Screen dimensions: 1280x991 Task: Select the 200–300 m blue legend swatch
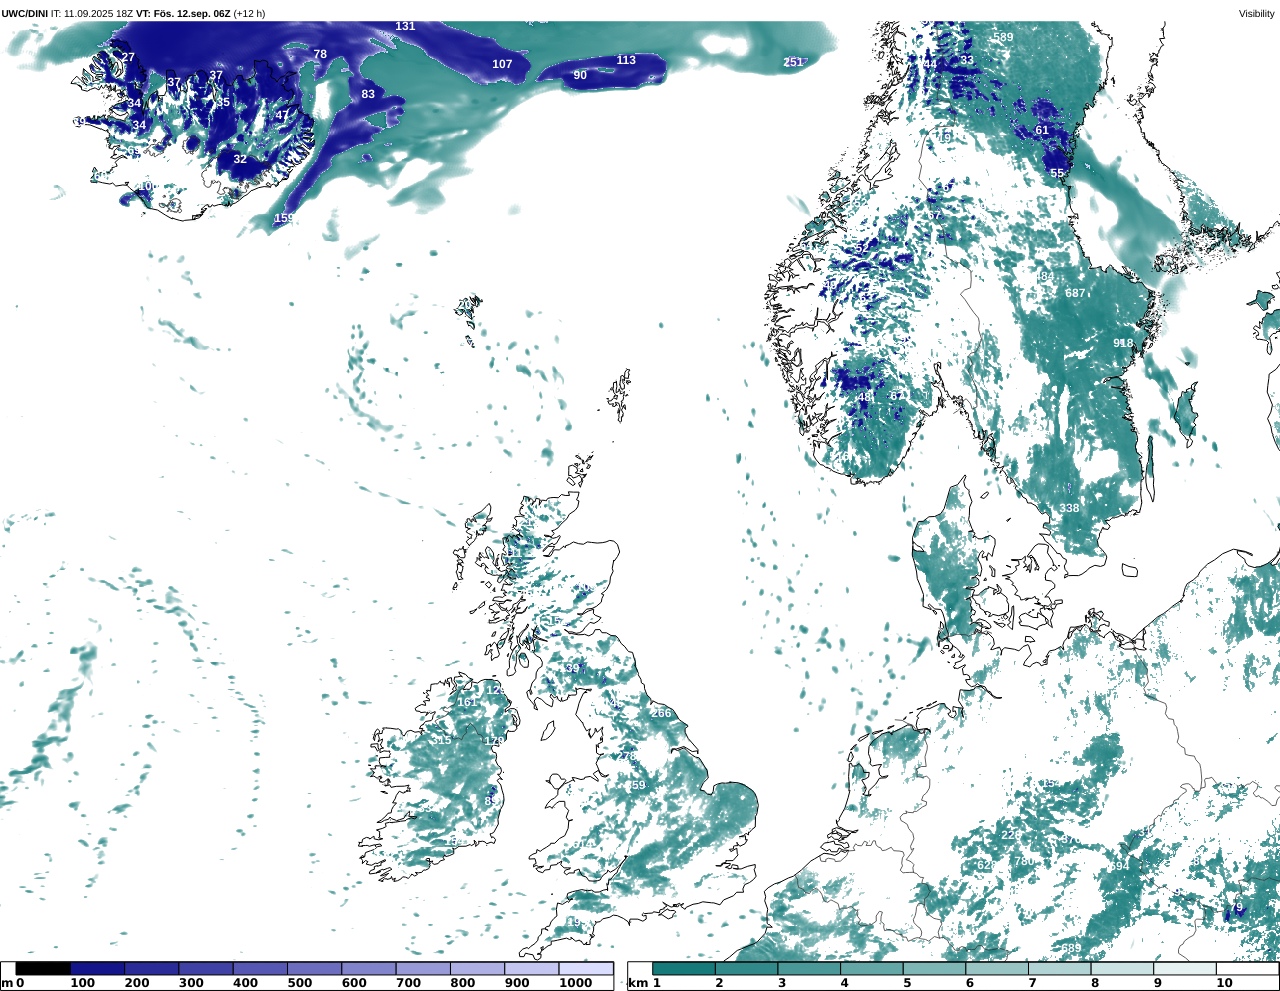coord(152,968)
